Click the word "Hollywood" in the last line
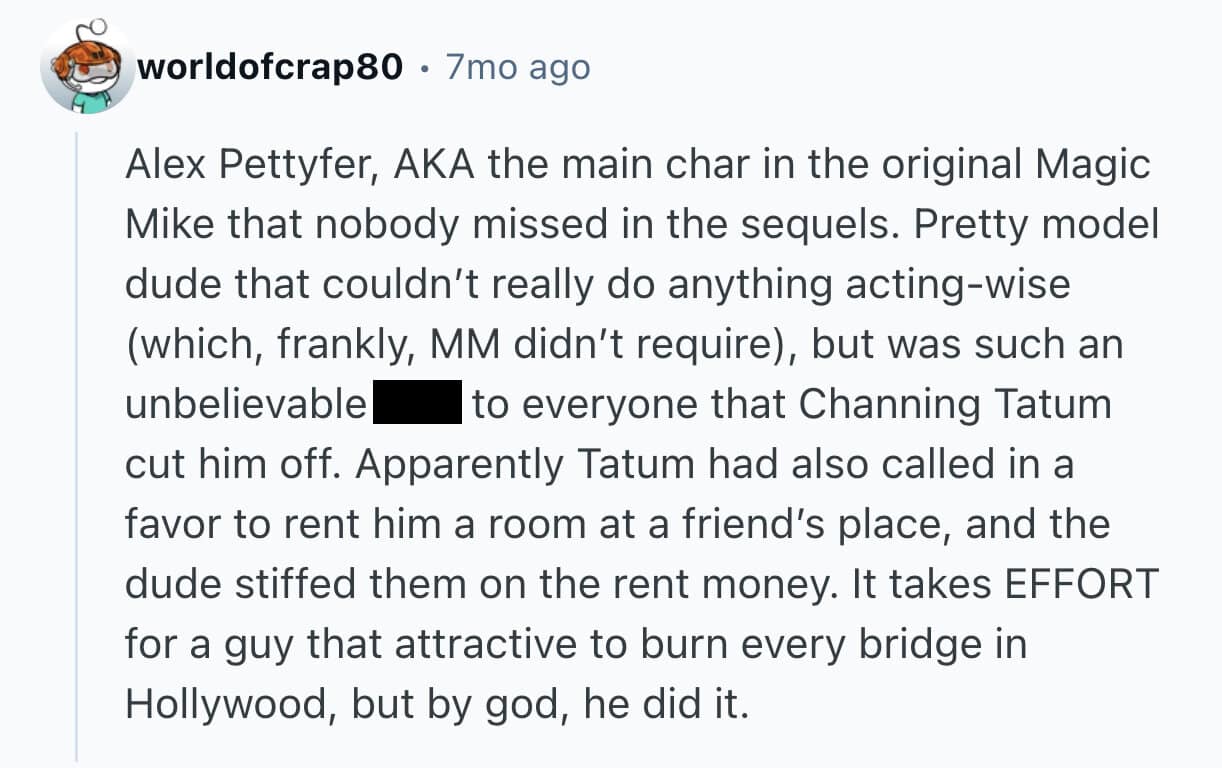Image resolution: width=1222 pixels, height=768 pixels. [231, 704]
